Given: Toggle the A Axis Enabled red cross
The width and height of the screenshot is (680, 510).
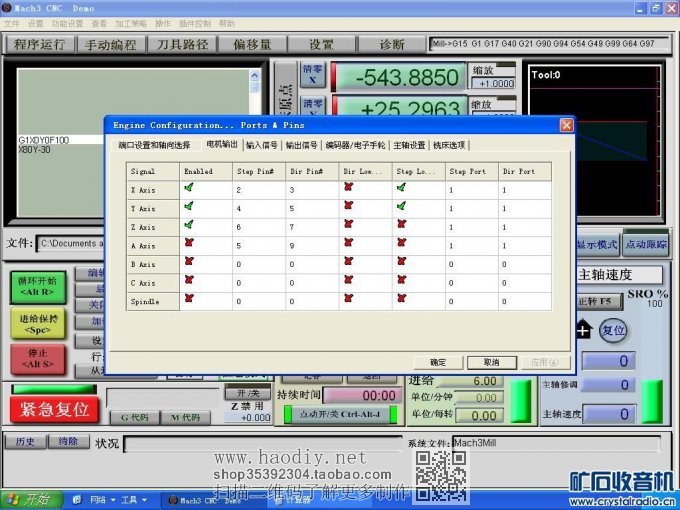Looking at the screenshot, I should pos(189,245).
